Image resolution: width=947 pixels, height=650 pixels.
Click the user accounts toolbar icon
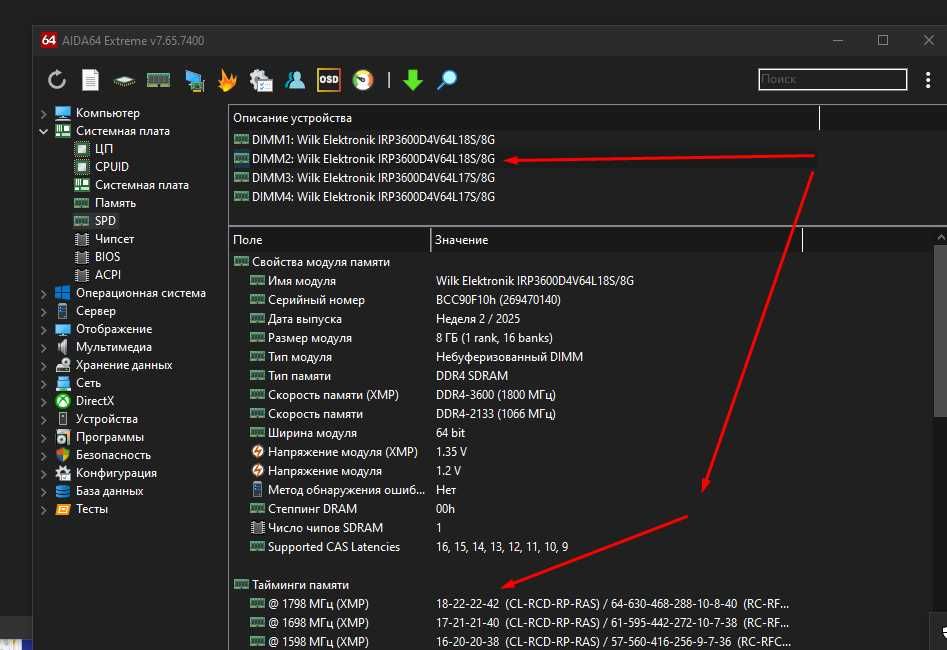[295, 80]
